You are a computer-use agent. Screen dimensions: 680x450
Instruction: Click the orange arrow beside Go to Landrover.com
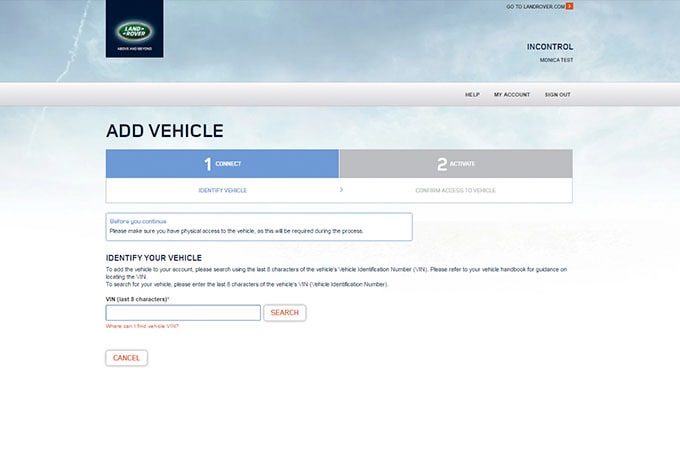[570, 7]
